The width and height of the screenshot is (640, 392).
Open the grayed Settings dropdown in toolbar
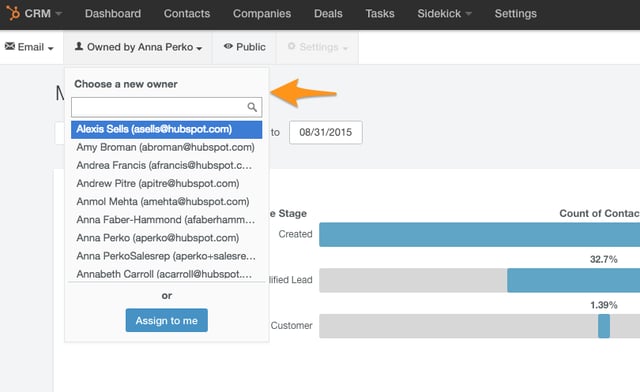pos(318,47)
